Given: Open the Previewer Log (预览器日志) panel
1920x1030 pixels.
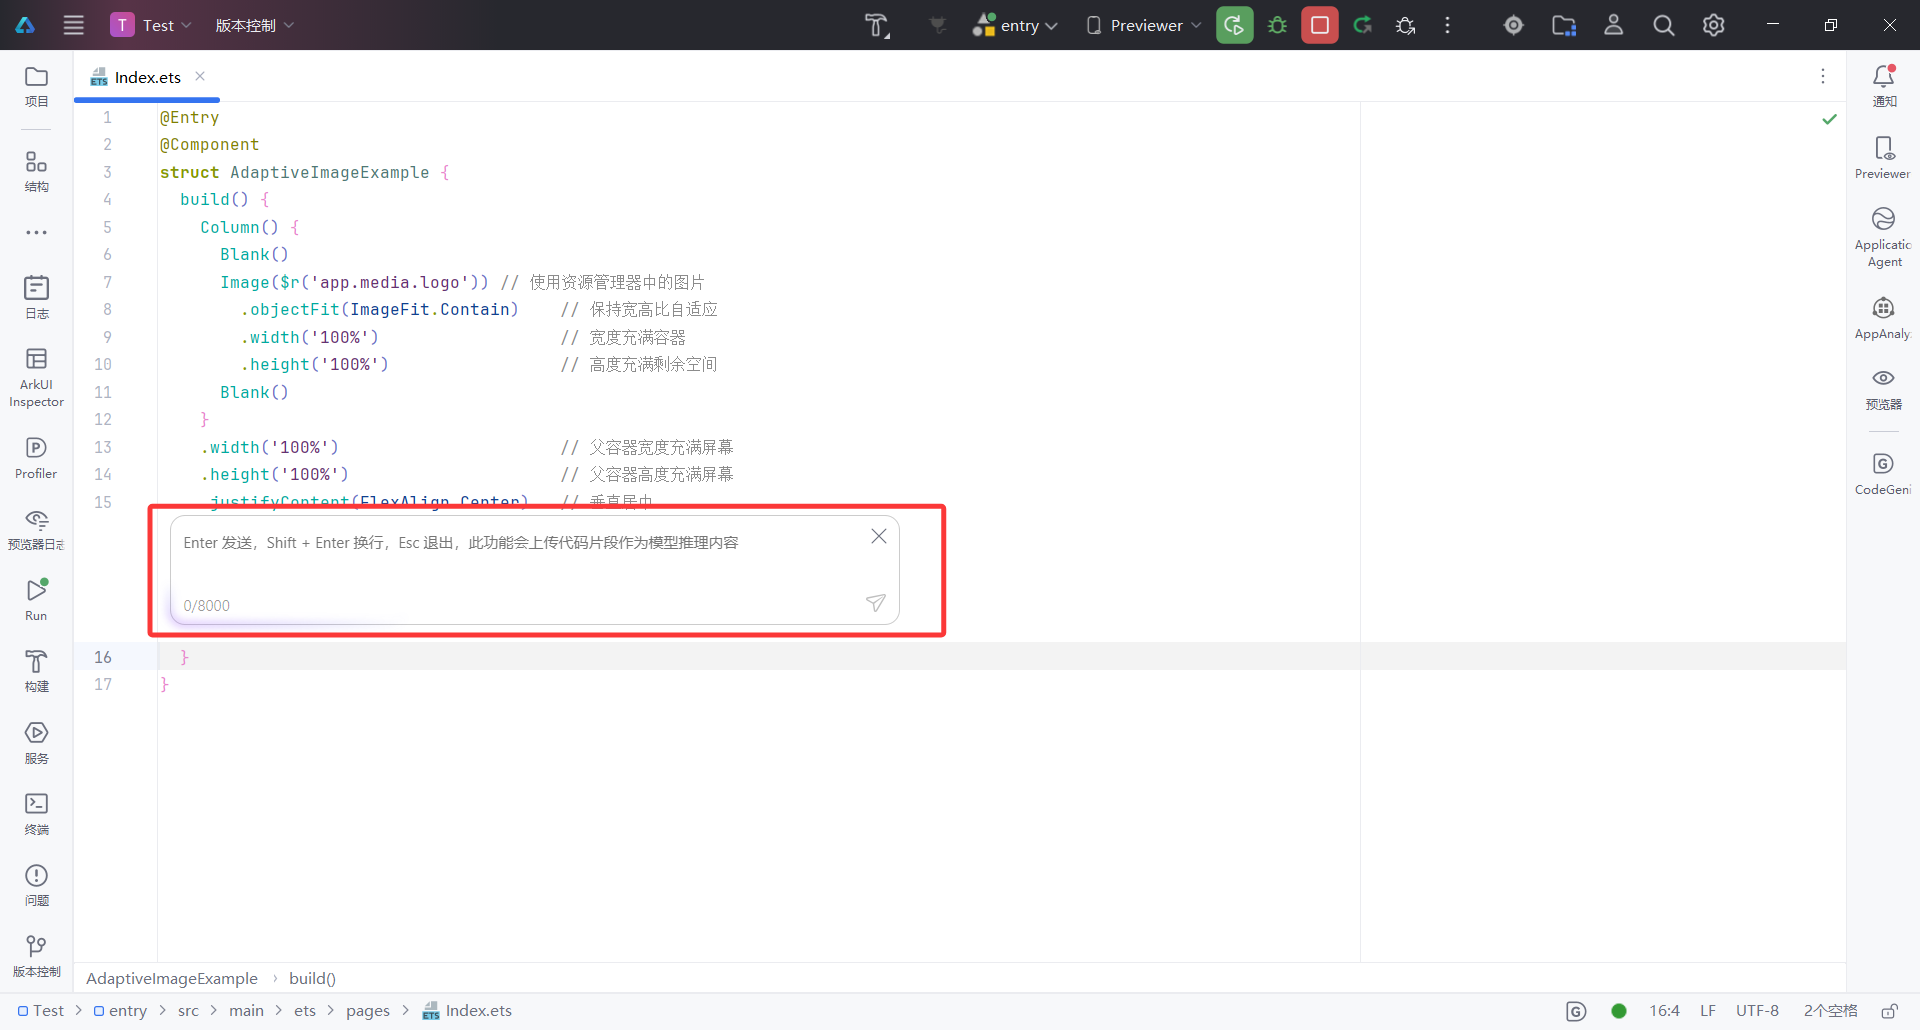Looking at the screenshot, I should [x=36, y=529].
